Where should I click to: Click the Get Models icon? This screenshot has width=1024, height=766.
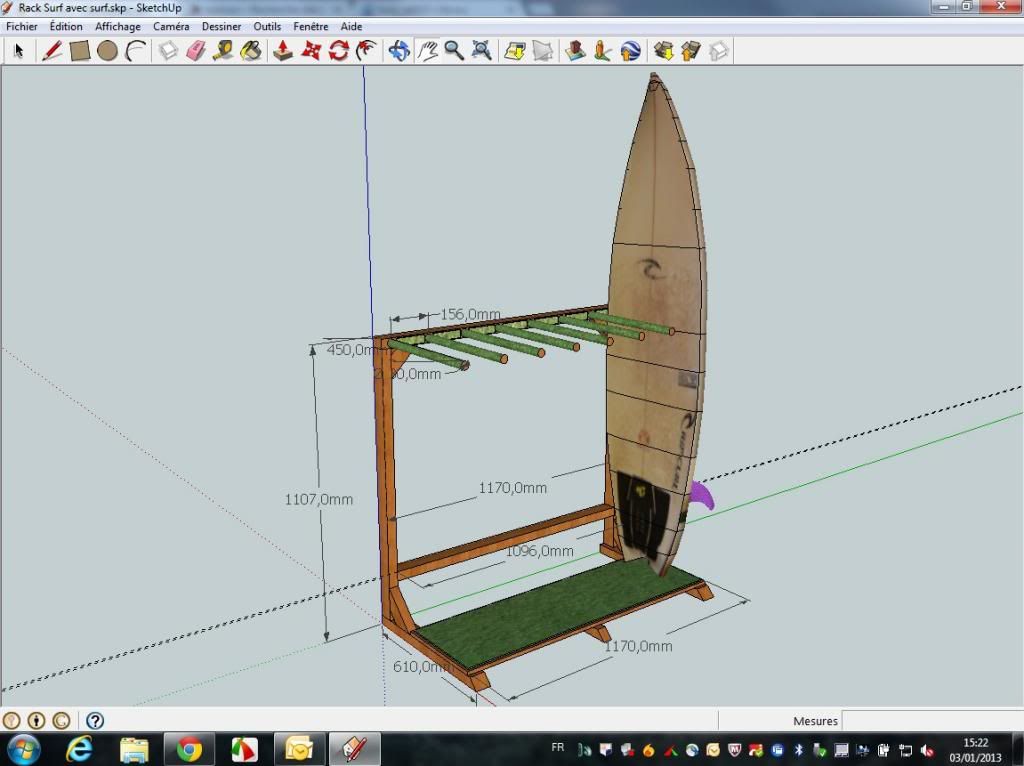pyautogui.click(x=664, y=51)
